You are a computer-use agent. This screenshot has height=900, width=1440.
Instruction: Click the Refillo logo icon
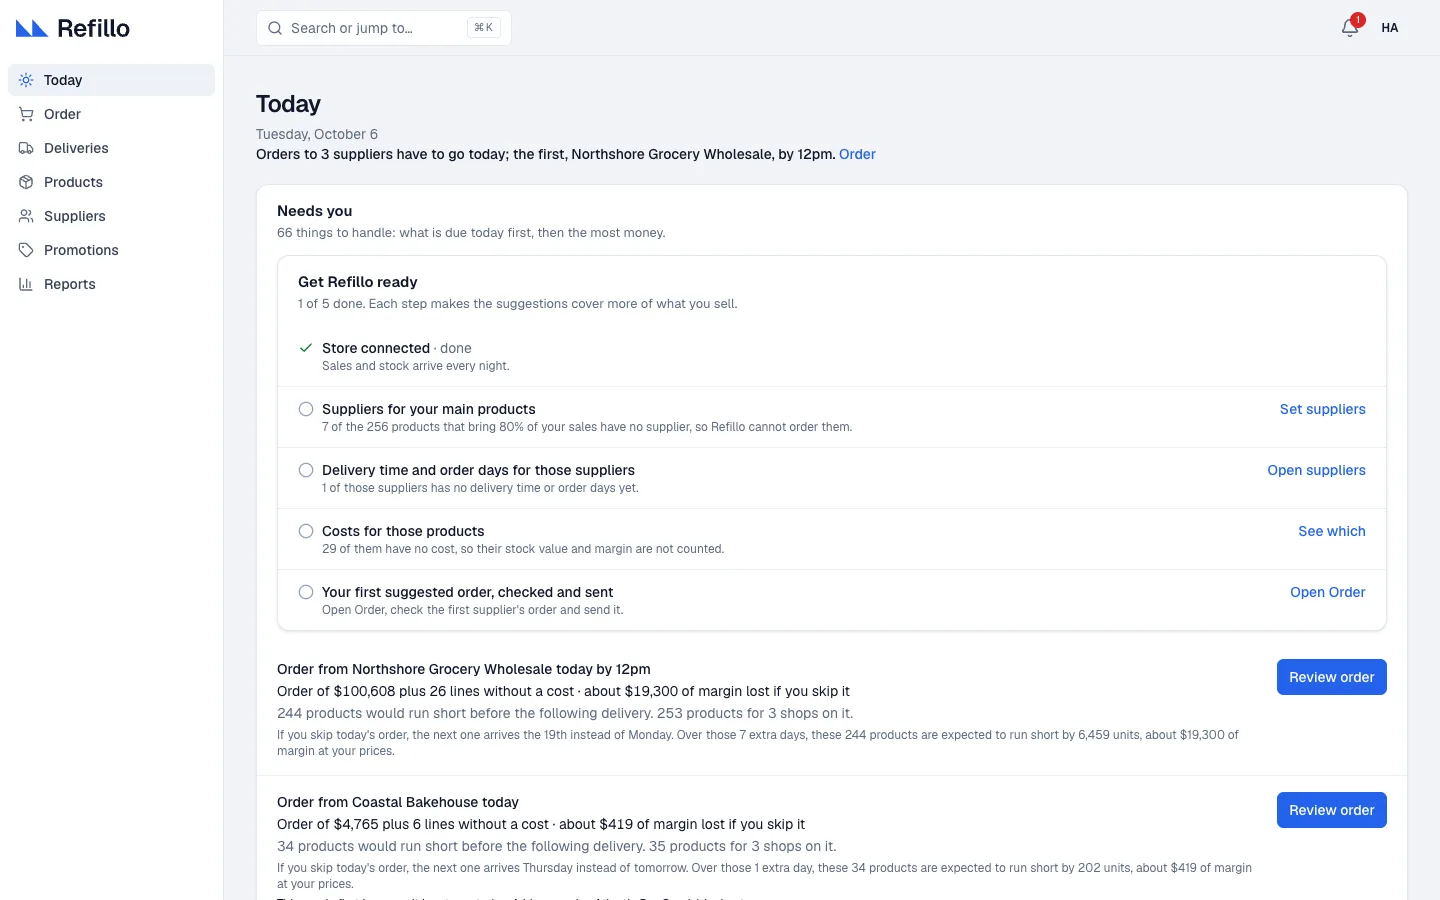(x=32, y=28)
